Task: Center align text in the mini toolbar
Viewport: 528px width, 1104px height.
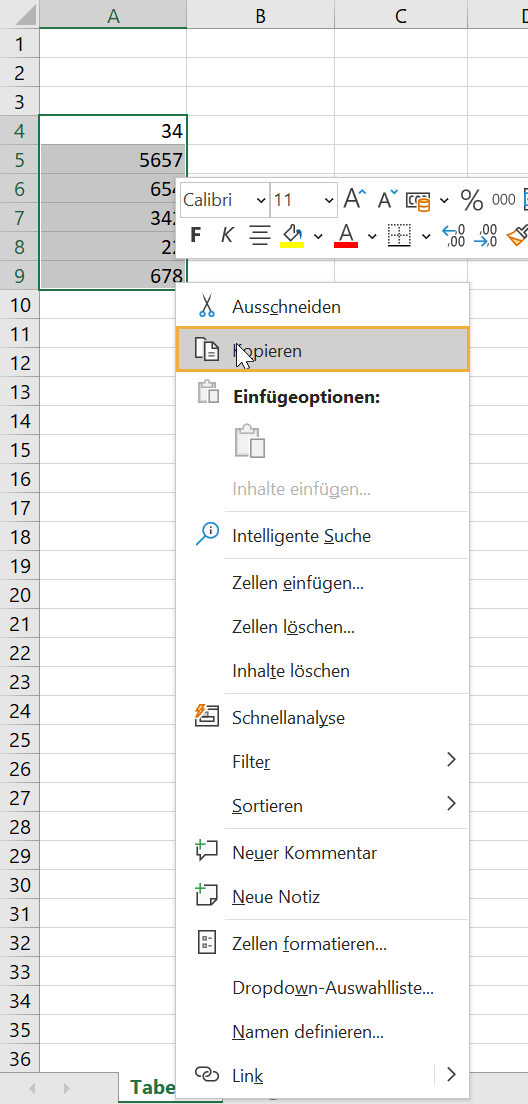Action: (x=260, y=235)
